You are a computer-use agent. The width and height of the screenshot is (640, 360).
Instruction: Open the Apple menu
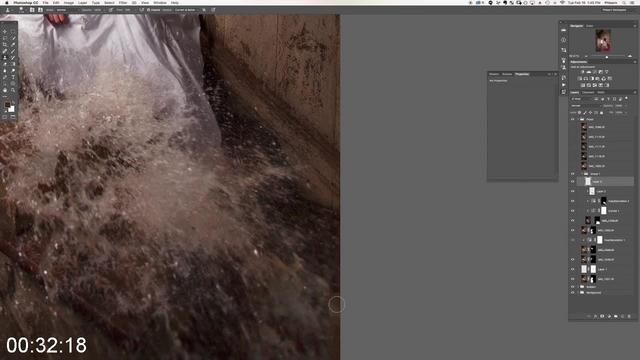point(6,2)
